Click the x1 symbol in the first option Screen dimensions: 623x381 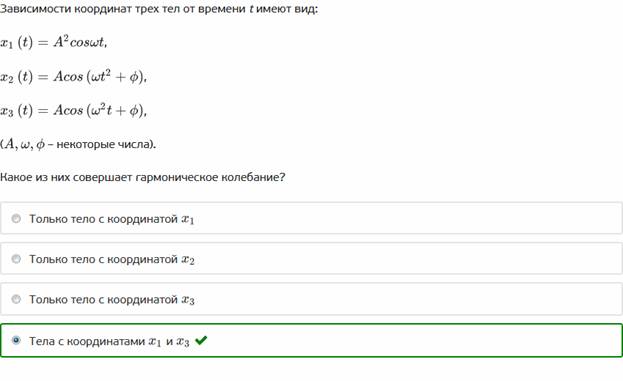(188, 220)
